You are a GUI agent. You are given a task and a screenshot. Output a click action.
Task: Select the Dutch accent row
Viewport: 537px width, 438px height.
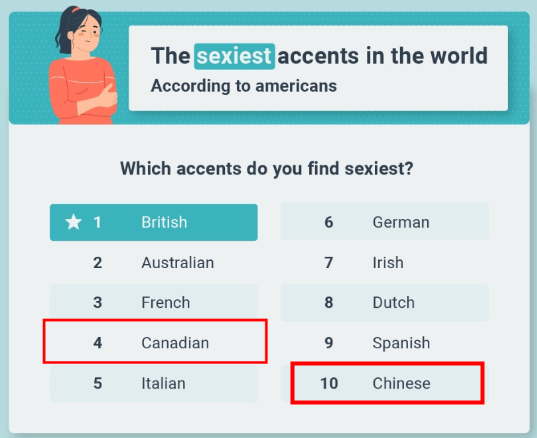pos(385,303)
